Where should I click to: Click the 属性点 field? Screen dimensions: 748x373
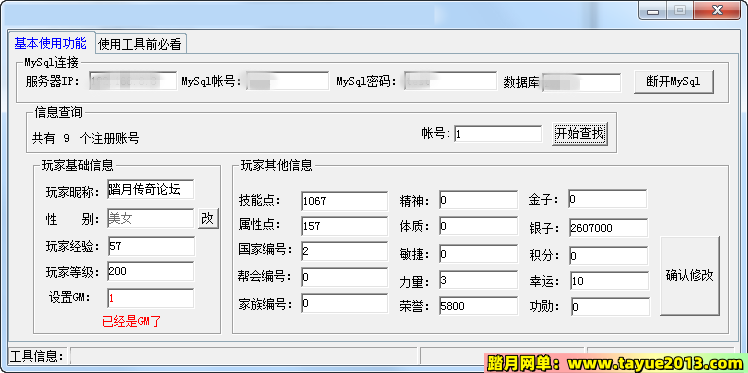[x=344, y=226]
